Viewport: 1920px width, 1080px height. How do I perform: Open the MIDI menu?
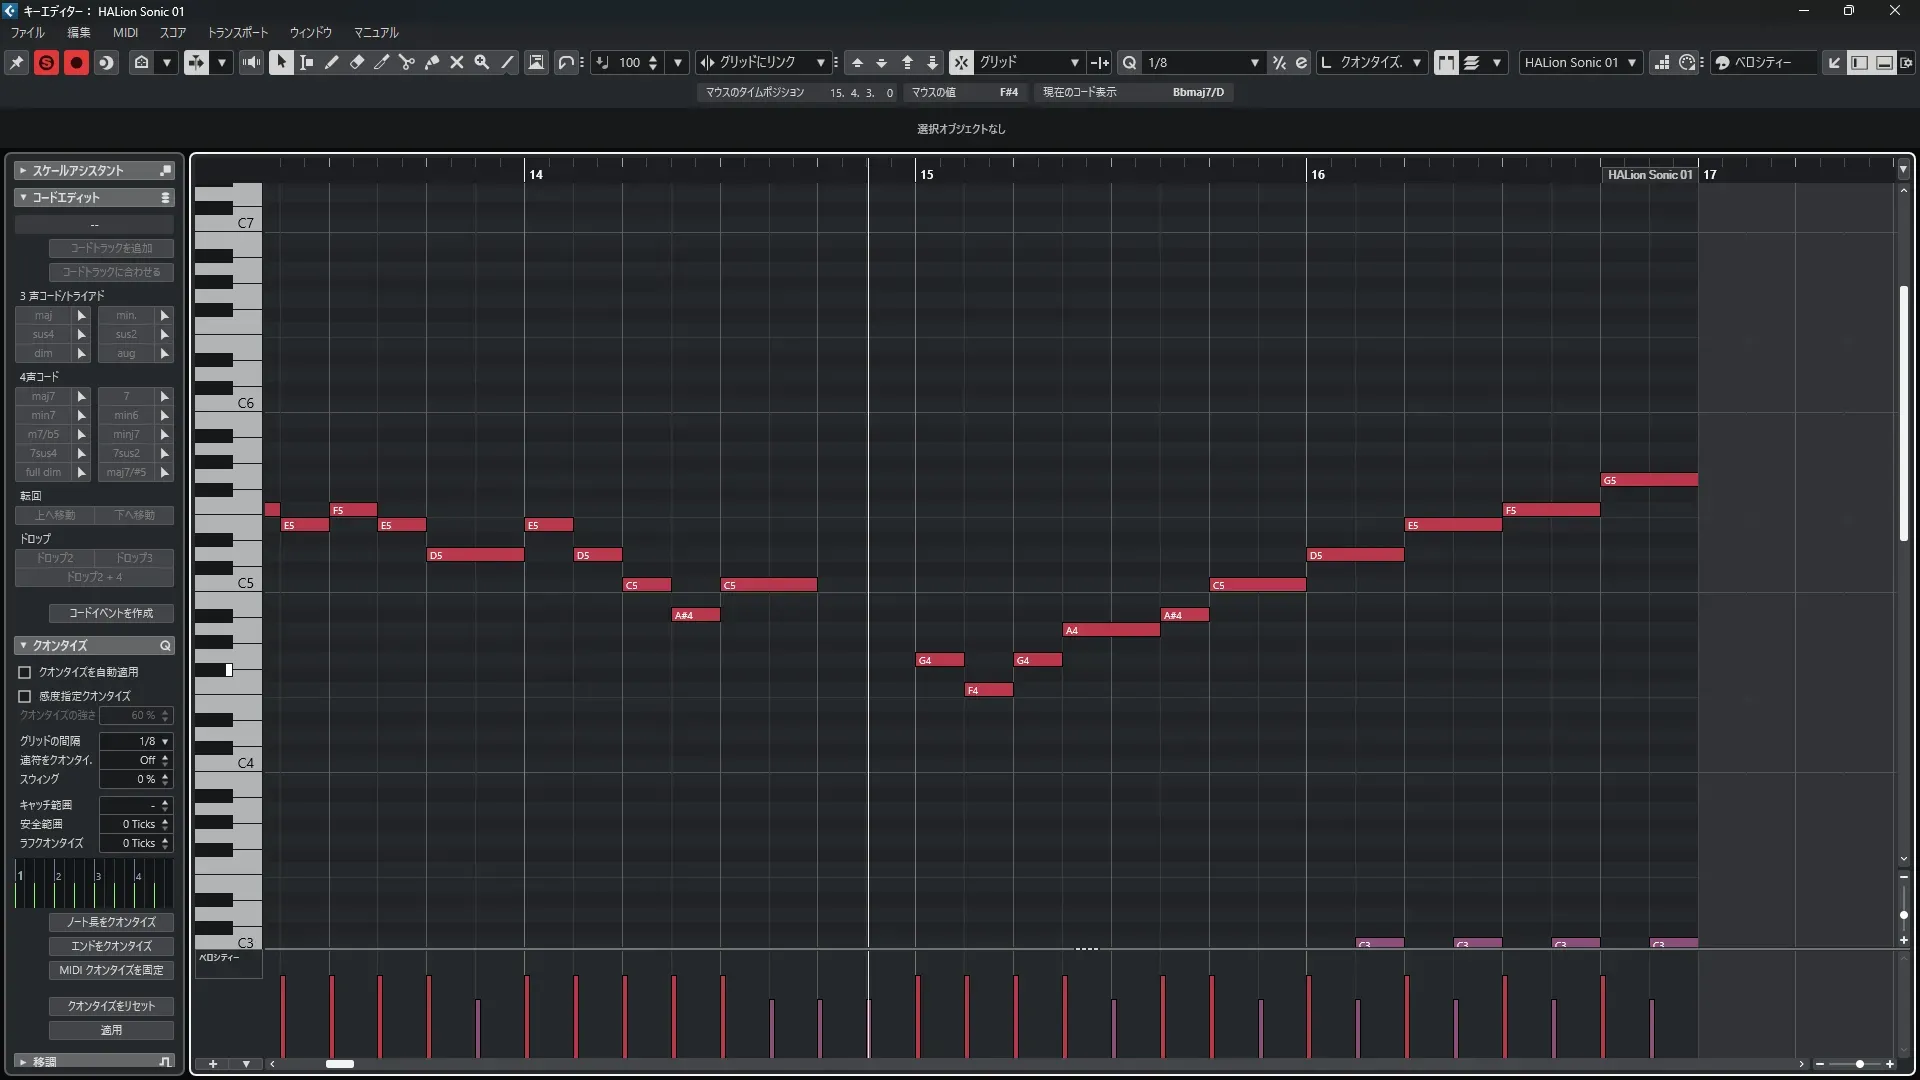tap(125, 32)
